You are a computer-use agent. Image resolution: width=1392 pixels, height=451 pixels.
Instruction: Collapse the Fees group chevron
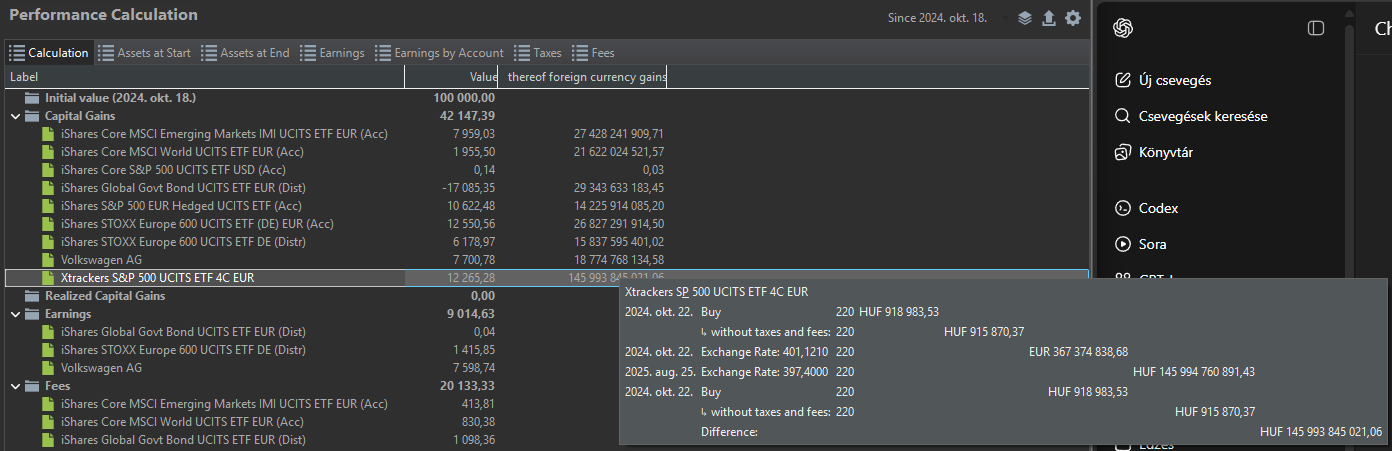pyautogui.click(x=15, y=386)
